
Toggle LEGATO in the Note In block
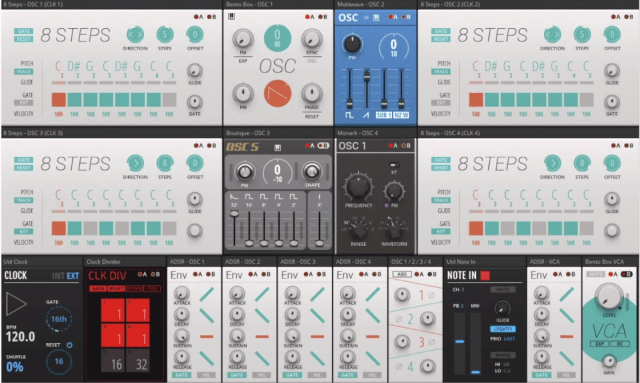[x=502, y=329]
